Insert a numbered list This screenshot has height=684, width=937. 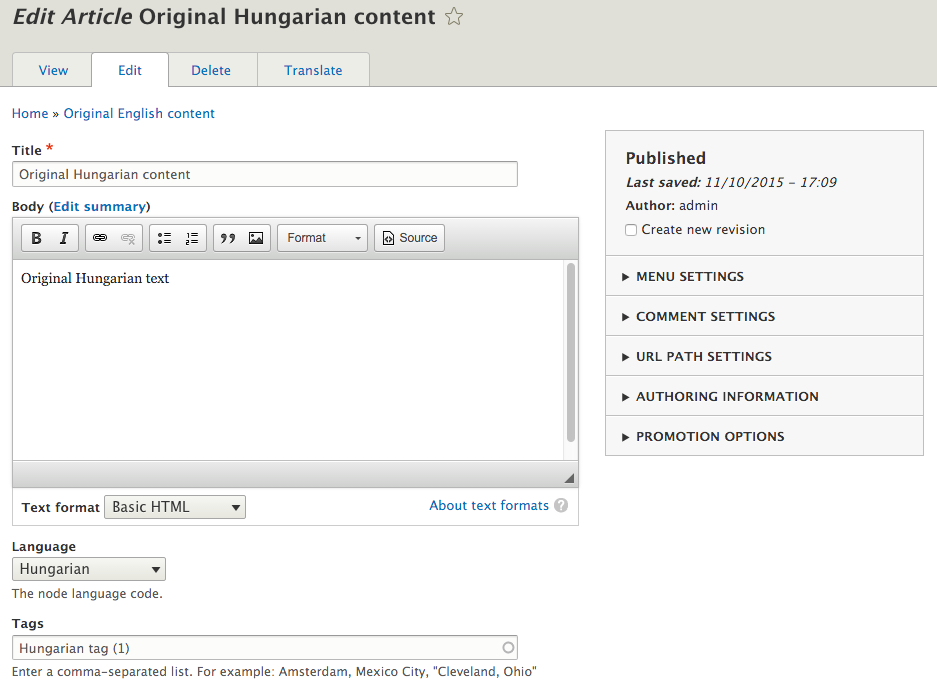(x=192, y=238)
